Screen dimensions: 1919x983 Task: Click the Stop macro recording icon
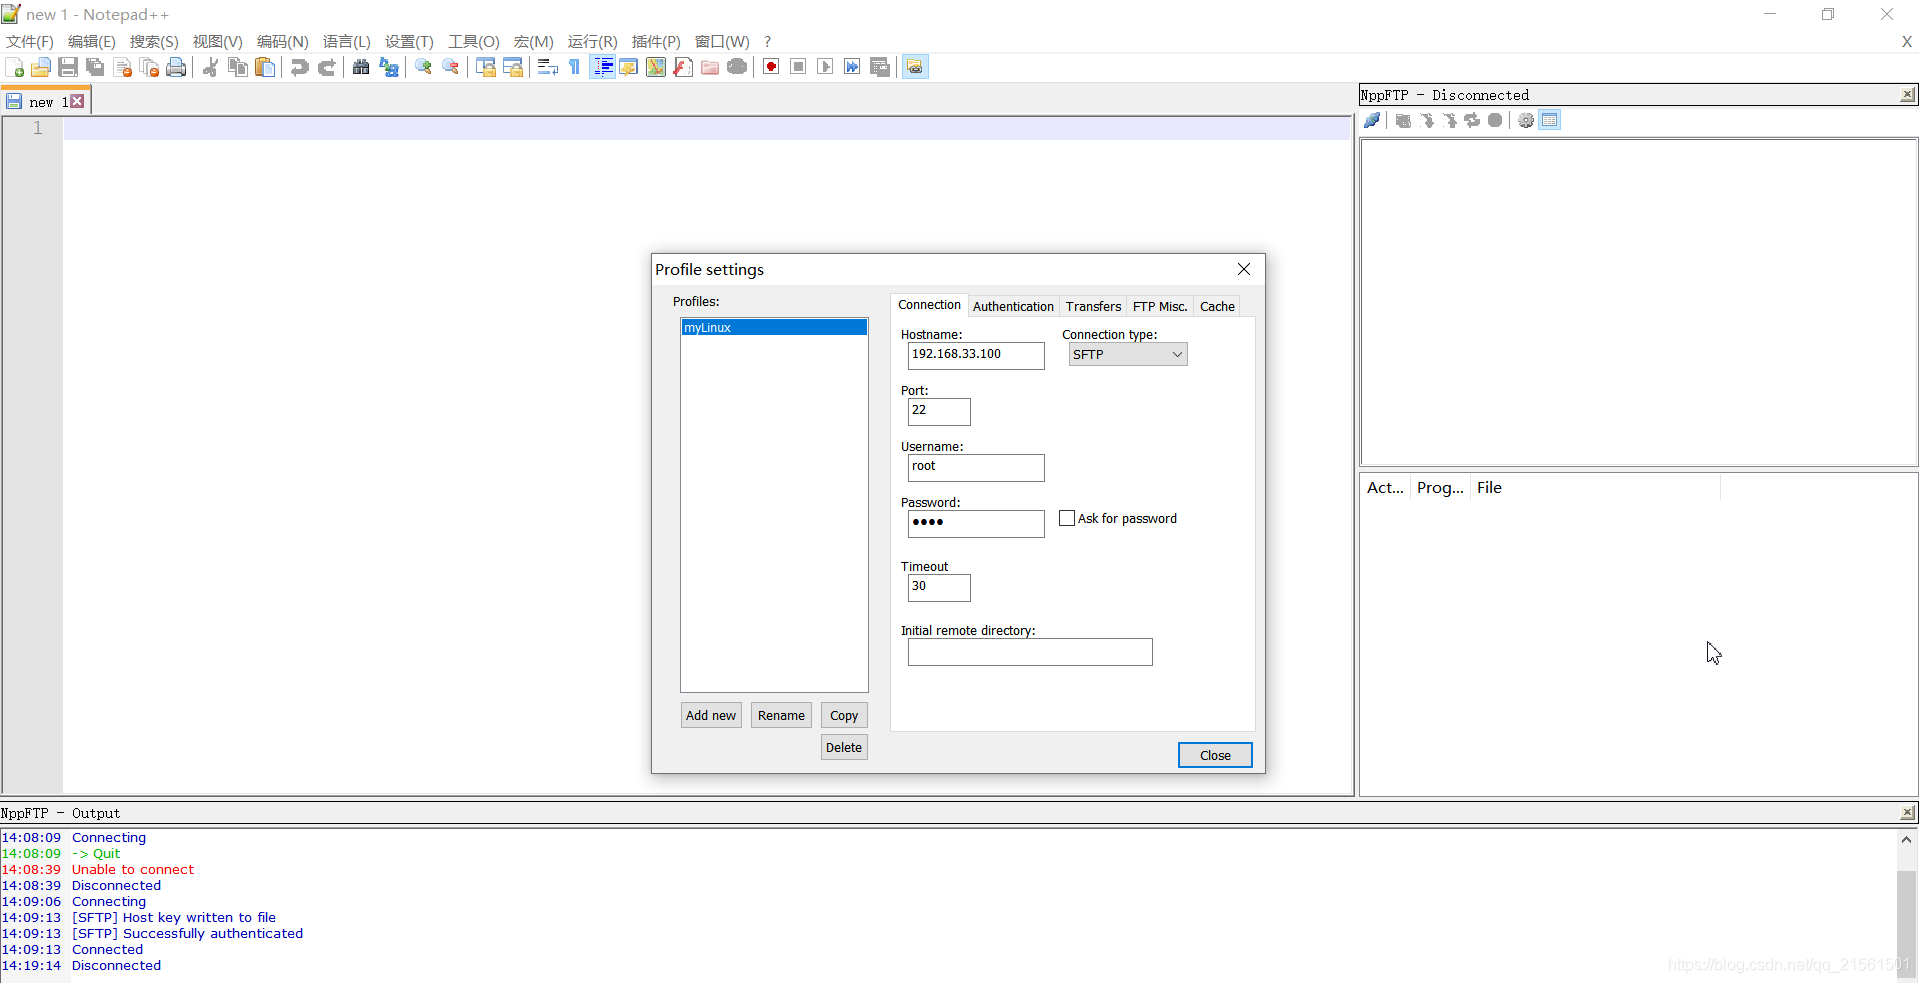click(798, 67)
